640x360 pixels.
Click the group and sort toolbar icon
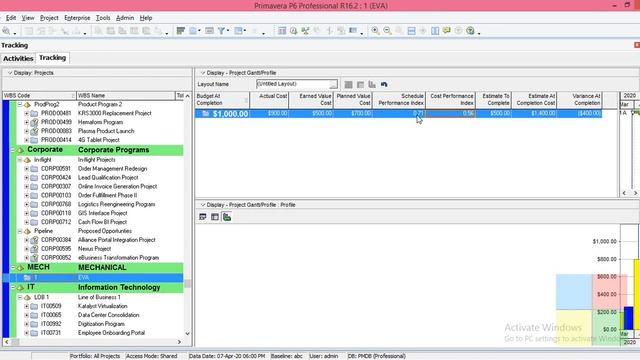pyautogui.click(x=238, y=31)
